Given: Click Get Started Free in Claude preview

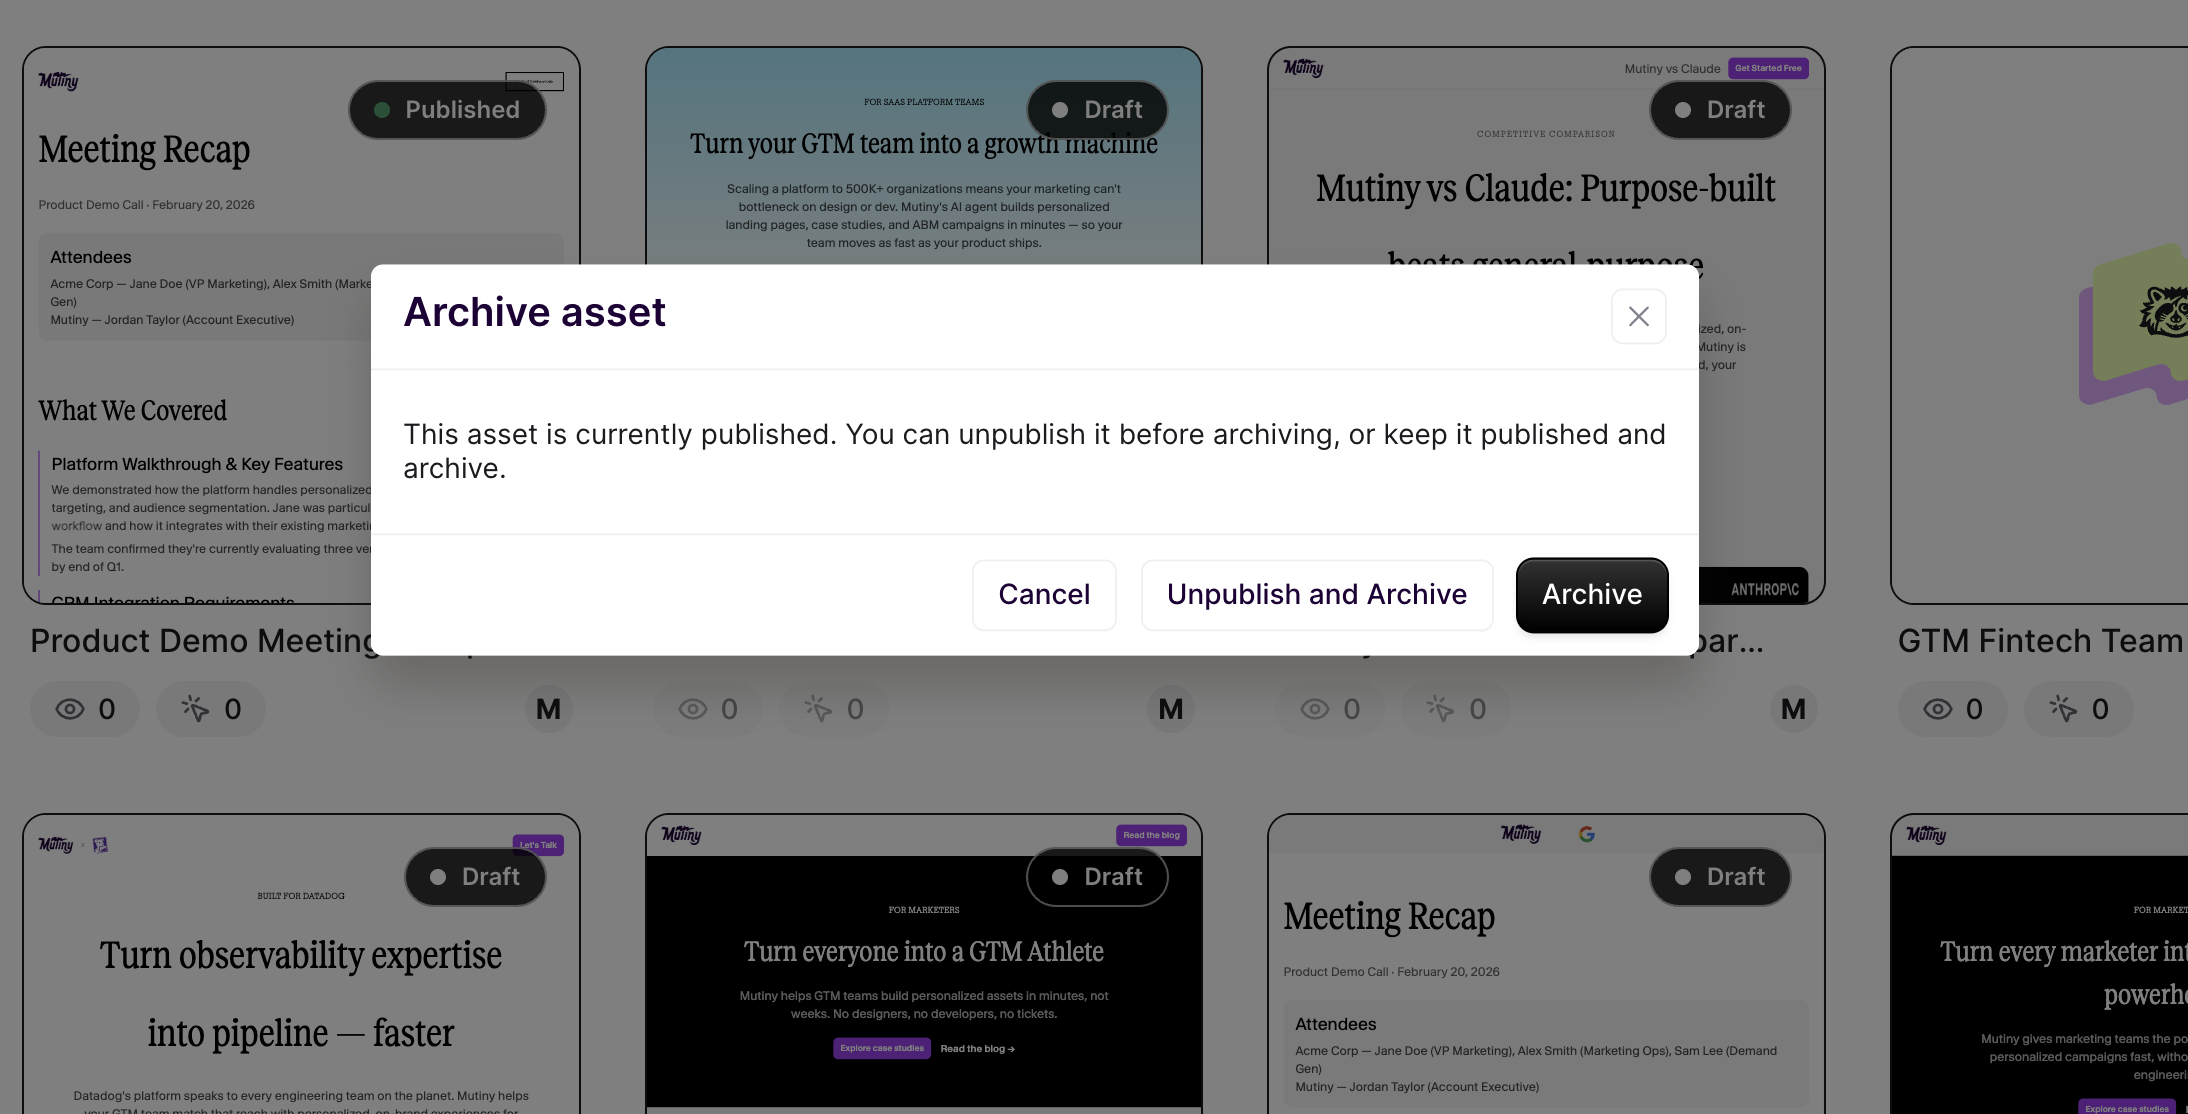Looking at the screenshot, I should 1768,68.
